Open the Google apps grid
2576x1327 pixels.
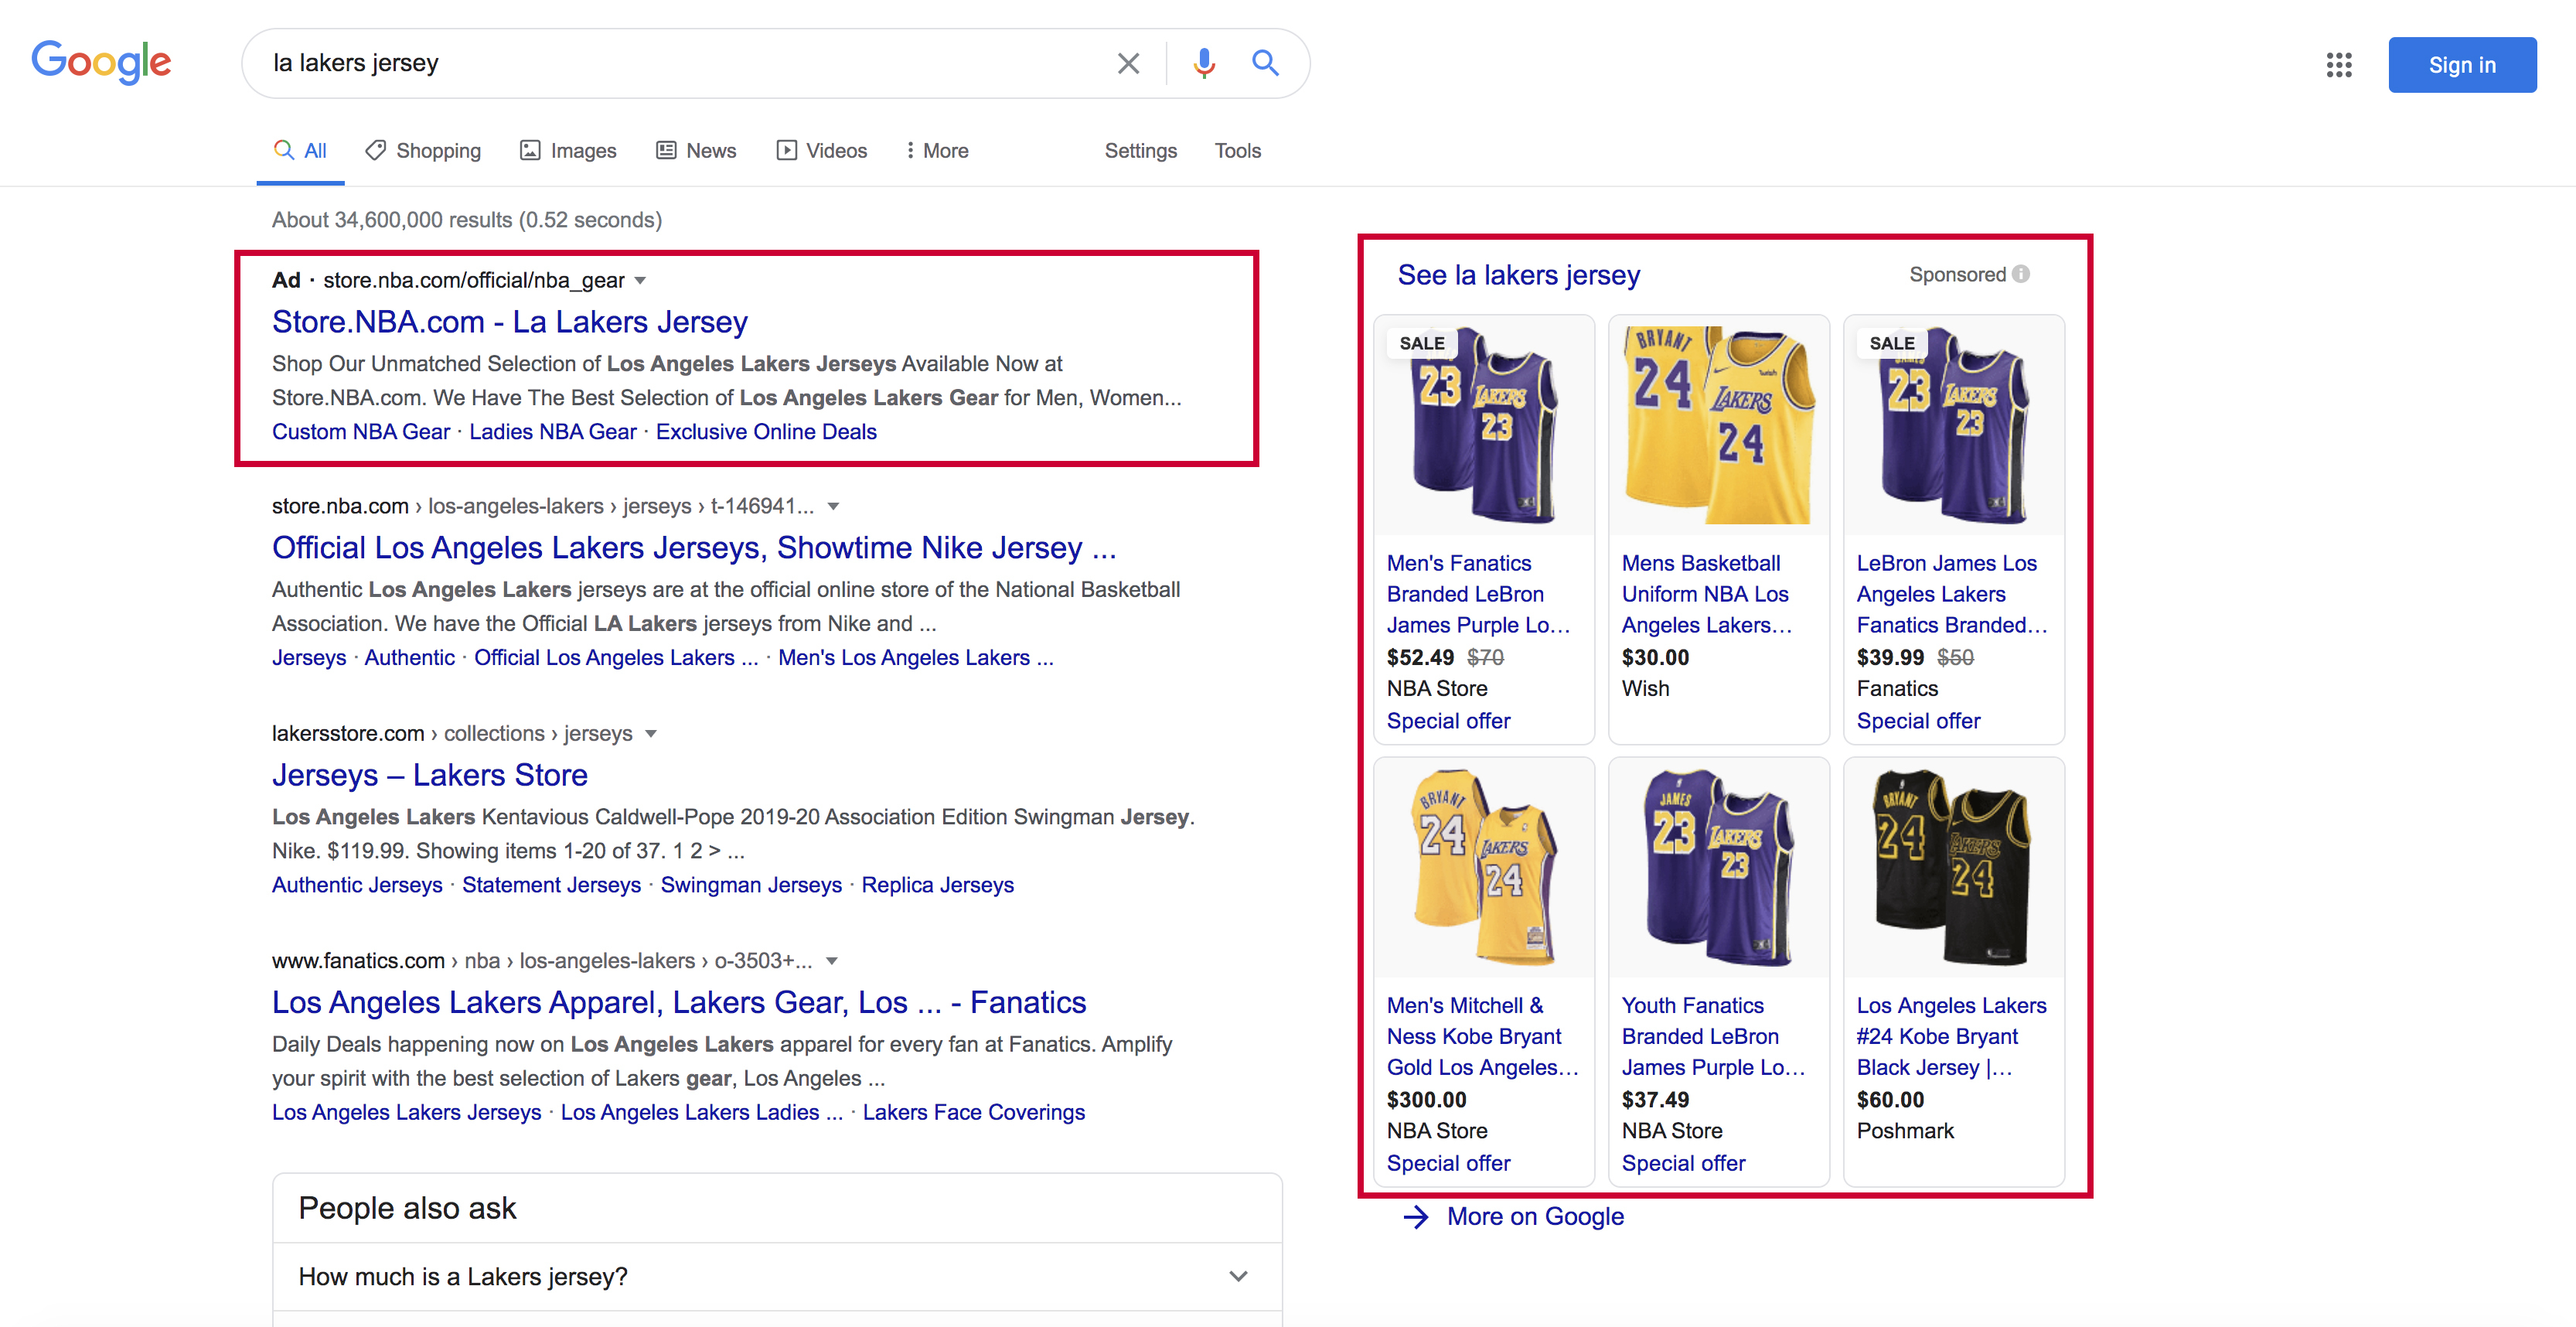point(2338,65)
